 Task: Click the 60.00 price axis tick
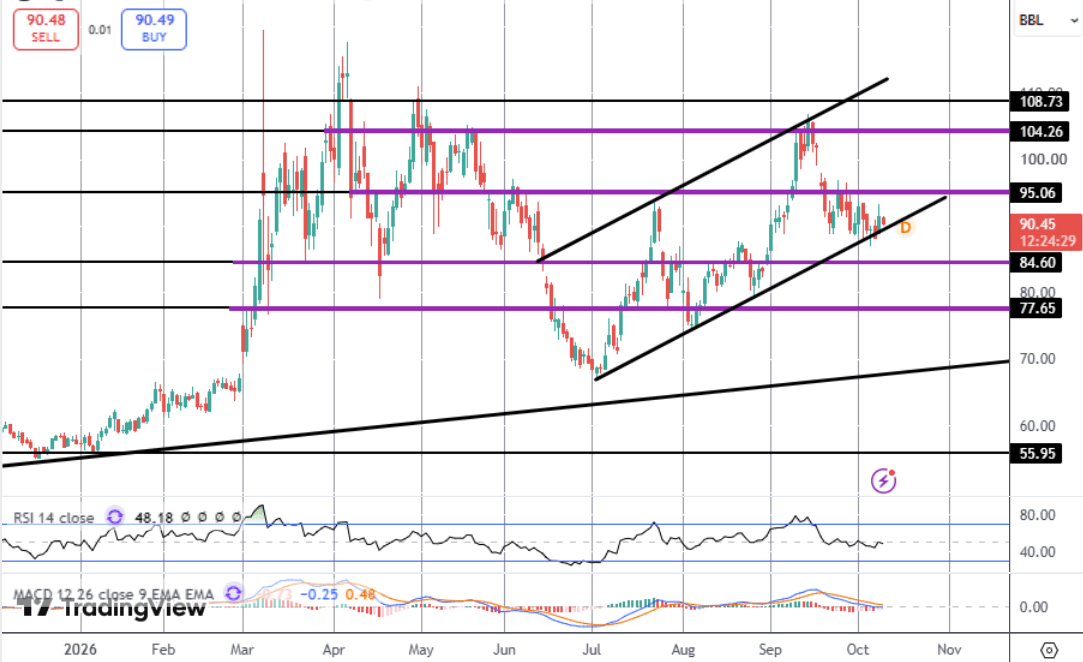(1037, 426)
